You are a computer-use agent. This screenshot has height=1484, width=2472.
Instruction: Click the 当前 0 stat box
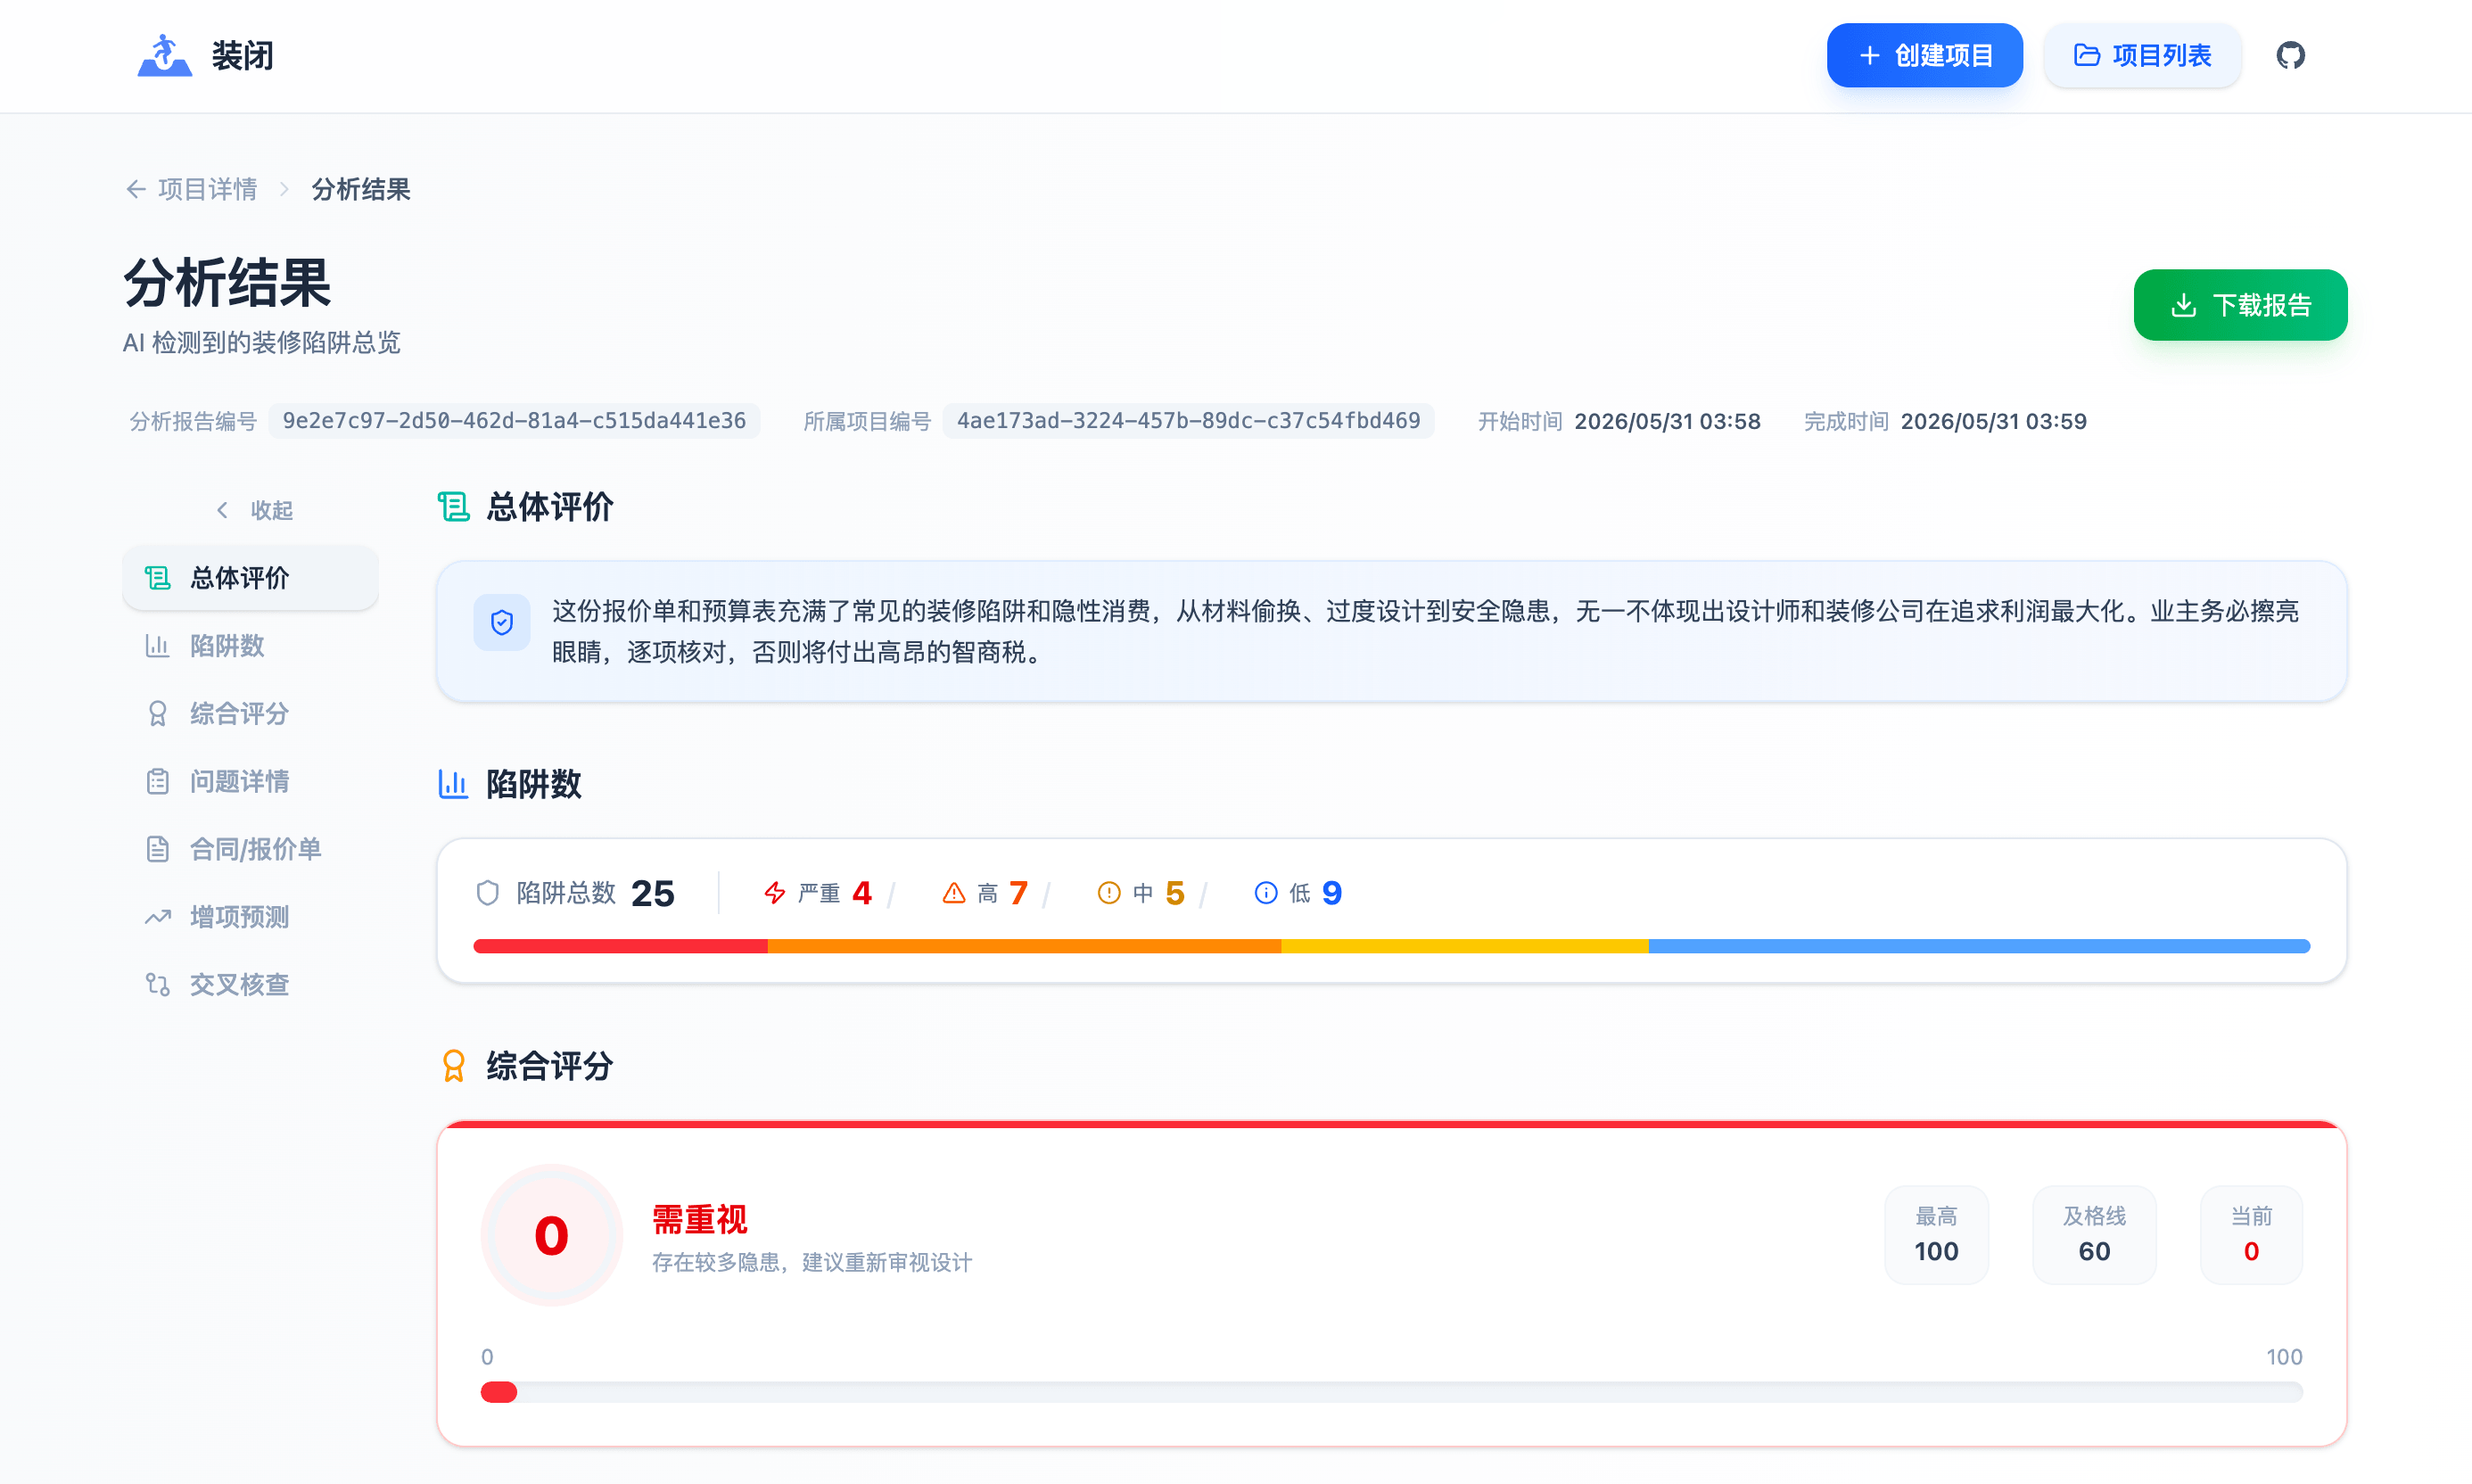(x=2251, y=1235)
